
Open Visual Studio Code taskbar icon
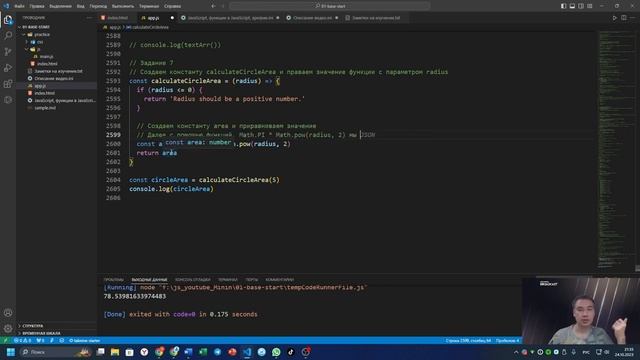click(x=247, y=352)
